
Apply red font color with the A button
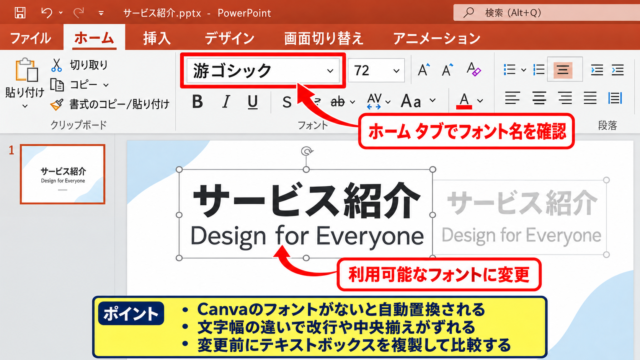point(464,101)
